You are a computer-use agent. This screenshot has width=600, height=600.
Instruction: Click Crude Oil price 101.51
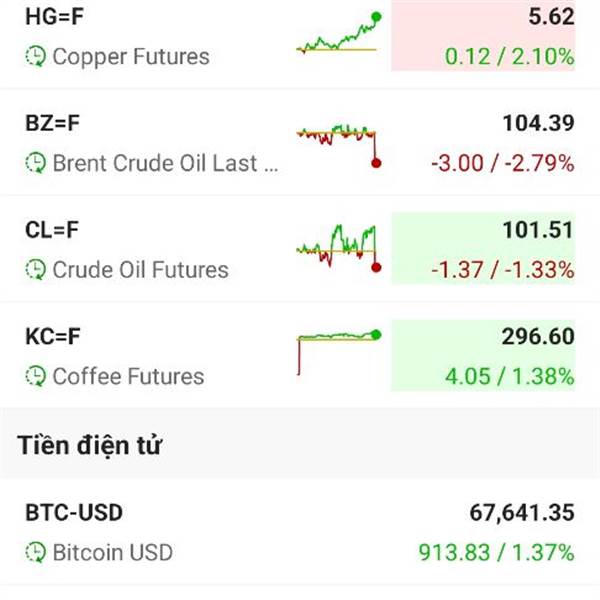pos(538,230)
